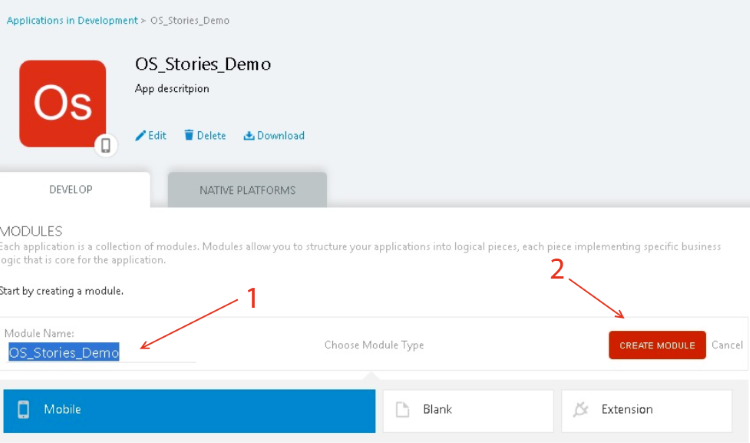The width and height of the screenshot is (750, 443).
Task: Click the Delete link text
Action: [211, 136]
